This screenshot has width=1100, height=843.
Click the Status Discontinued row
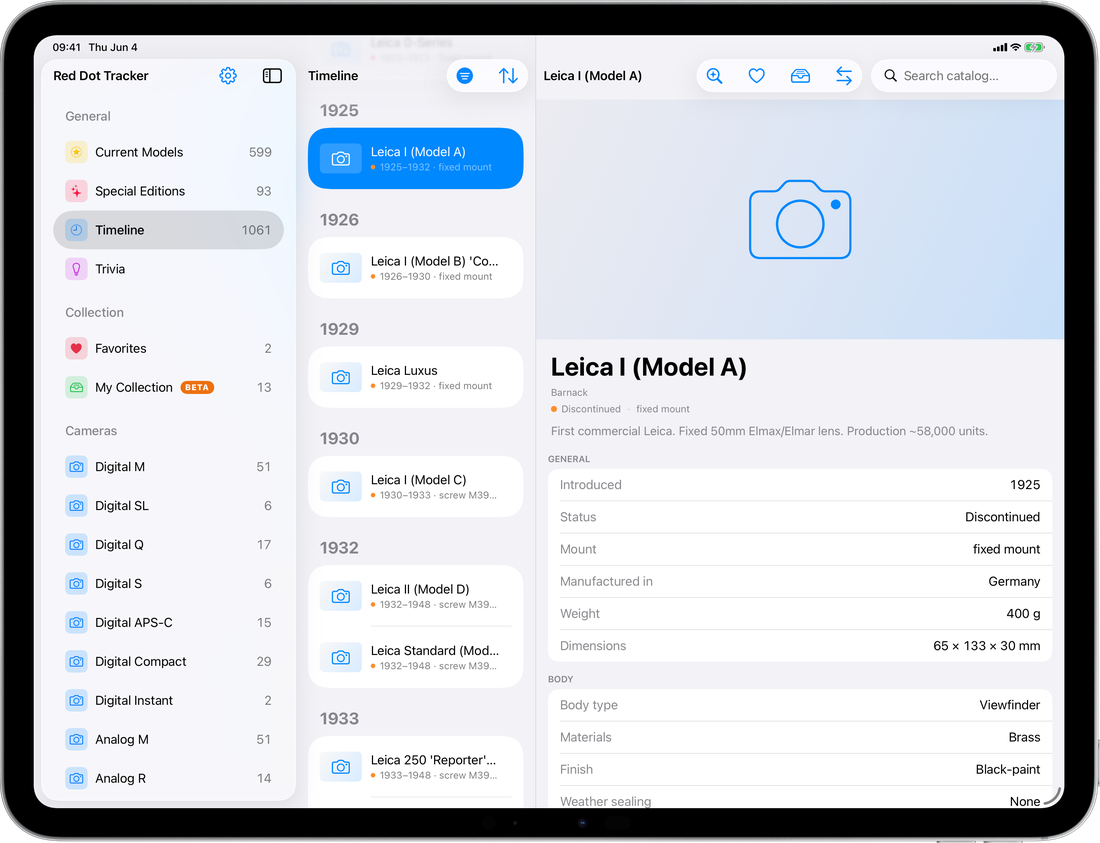pos(800,517)
